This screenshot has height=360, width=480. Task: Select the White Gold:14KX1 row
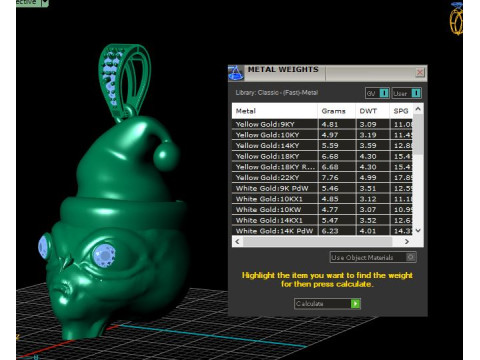click(x=322, y=220)
